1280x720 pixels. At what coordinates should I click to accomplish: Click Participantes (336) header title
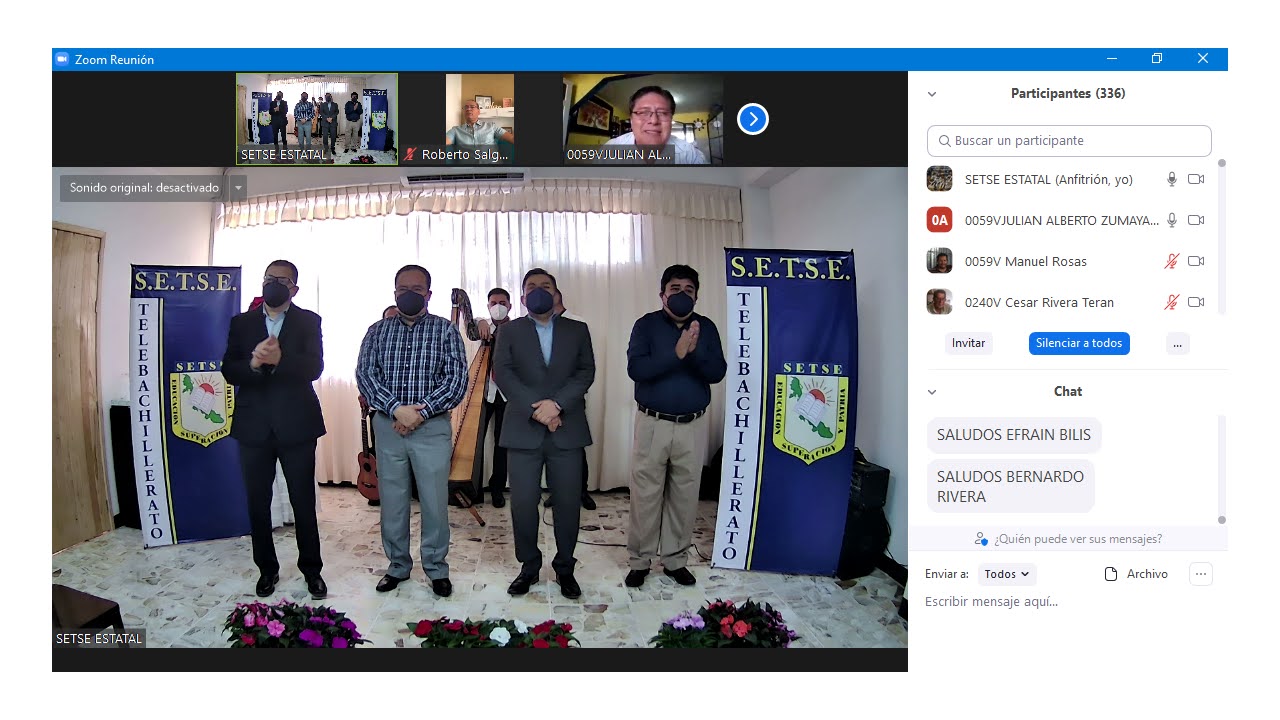pos(1068,94)
